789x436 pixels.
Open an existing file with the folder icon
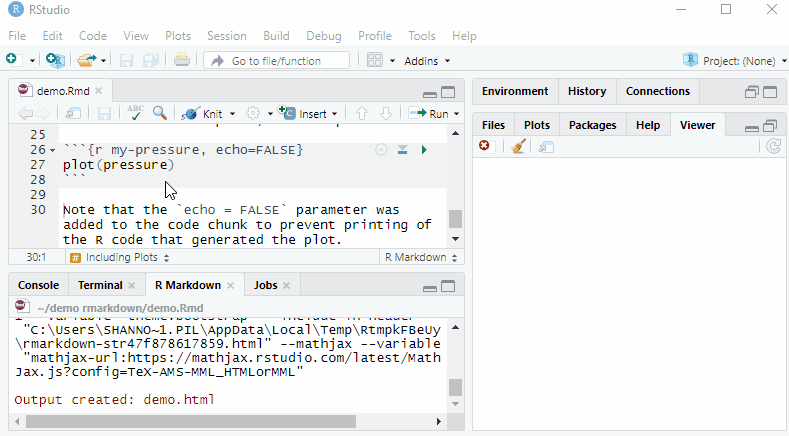coord(86,60)
